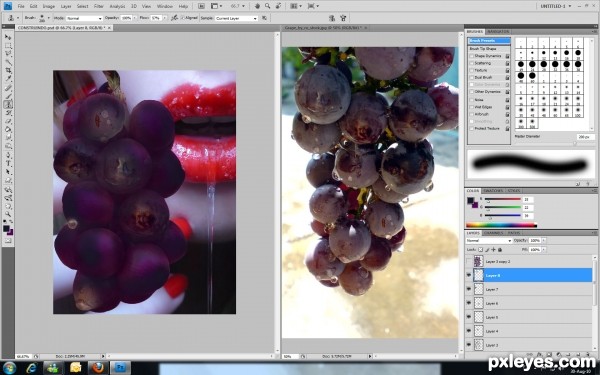Viewport: 600px width, 375px height.
Task: Select the Magic Wand tool
Action: 8,62
